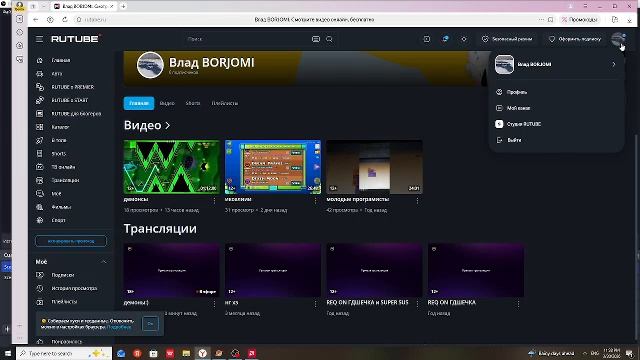Open В топе in the sidebar

pyautogui.click(x=59, y=140)
